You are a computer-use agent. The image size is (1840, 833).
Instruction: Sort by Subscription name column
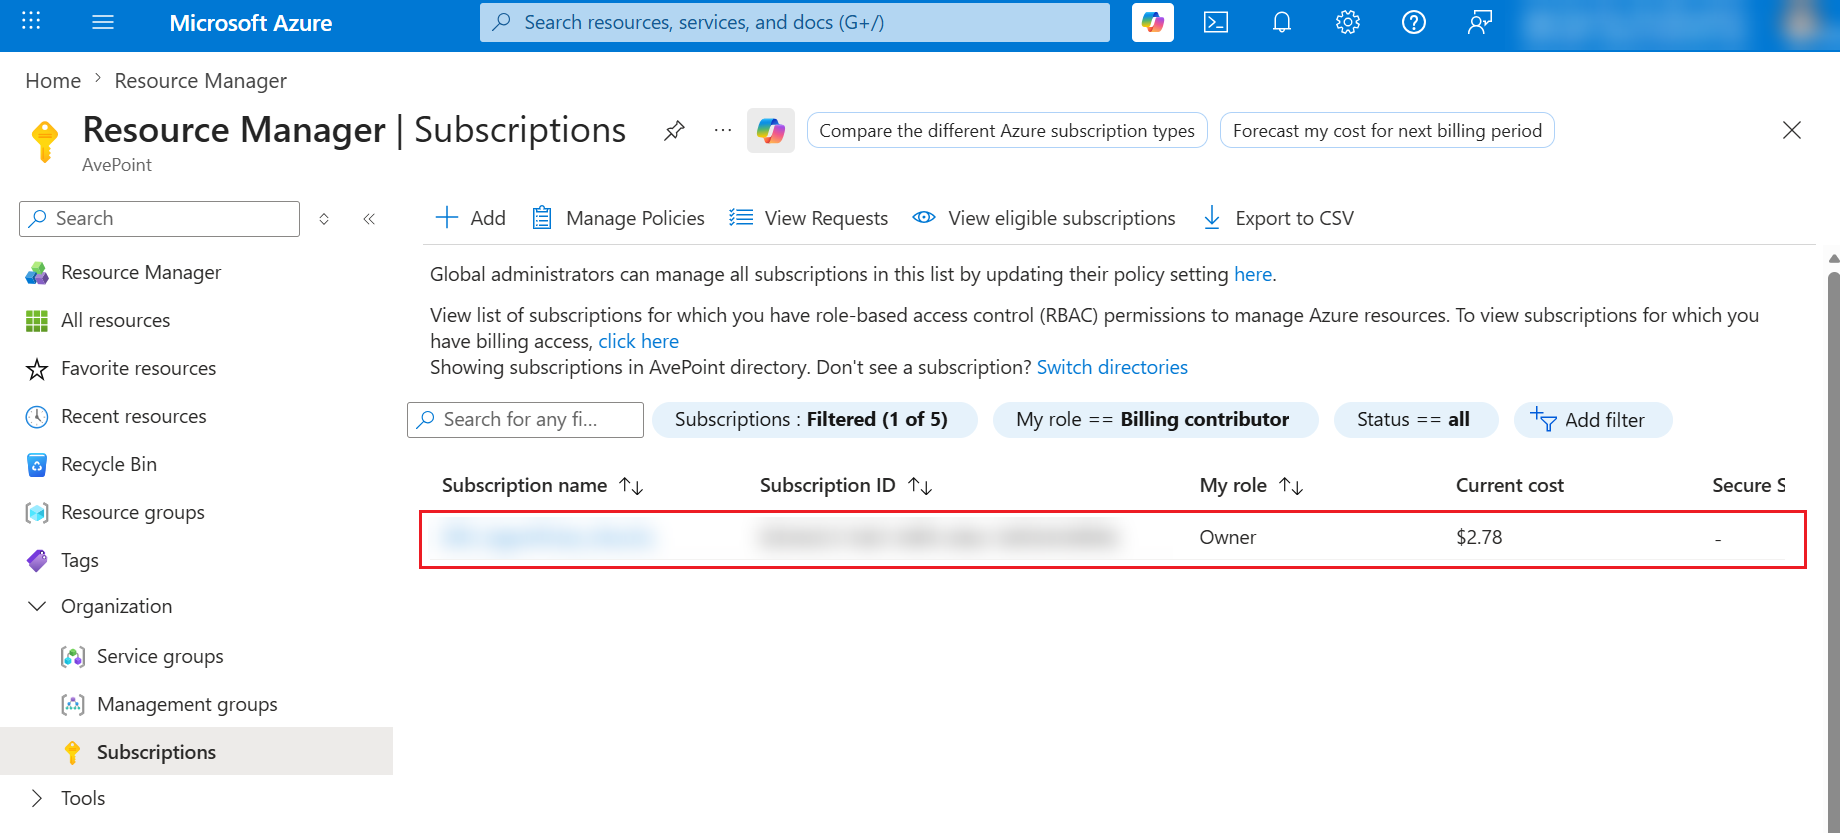pos(543,485)
